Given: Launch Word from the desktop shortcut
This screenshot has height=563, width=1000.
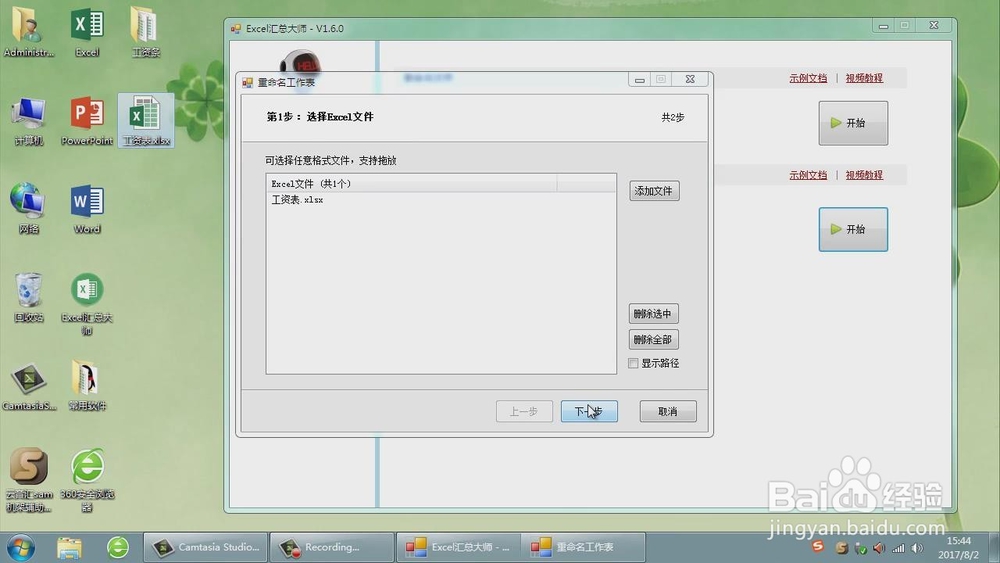Looking at the screenshot, I should click(87, 208).
